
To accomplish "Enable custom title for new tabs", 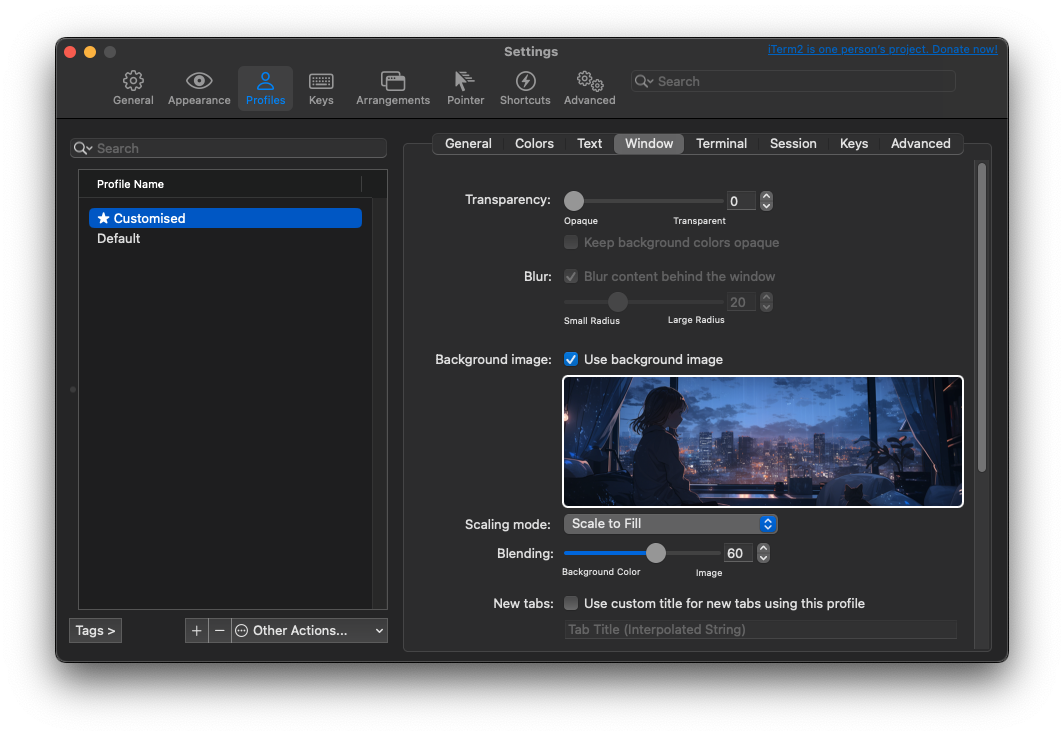I will coord(571,603).
